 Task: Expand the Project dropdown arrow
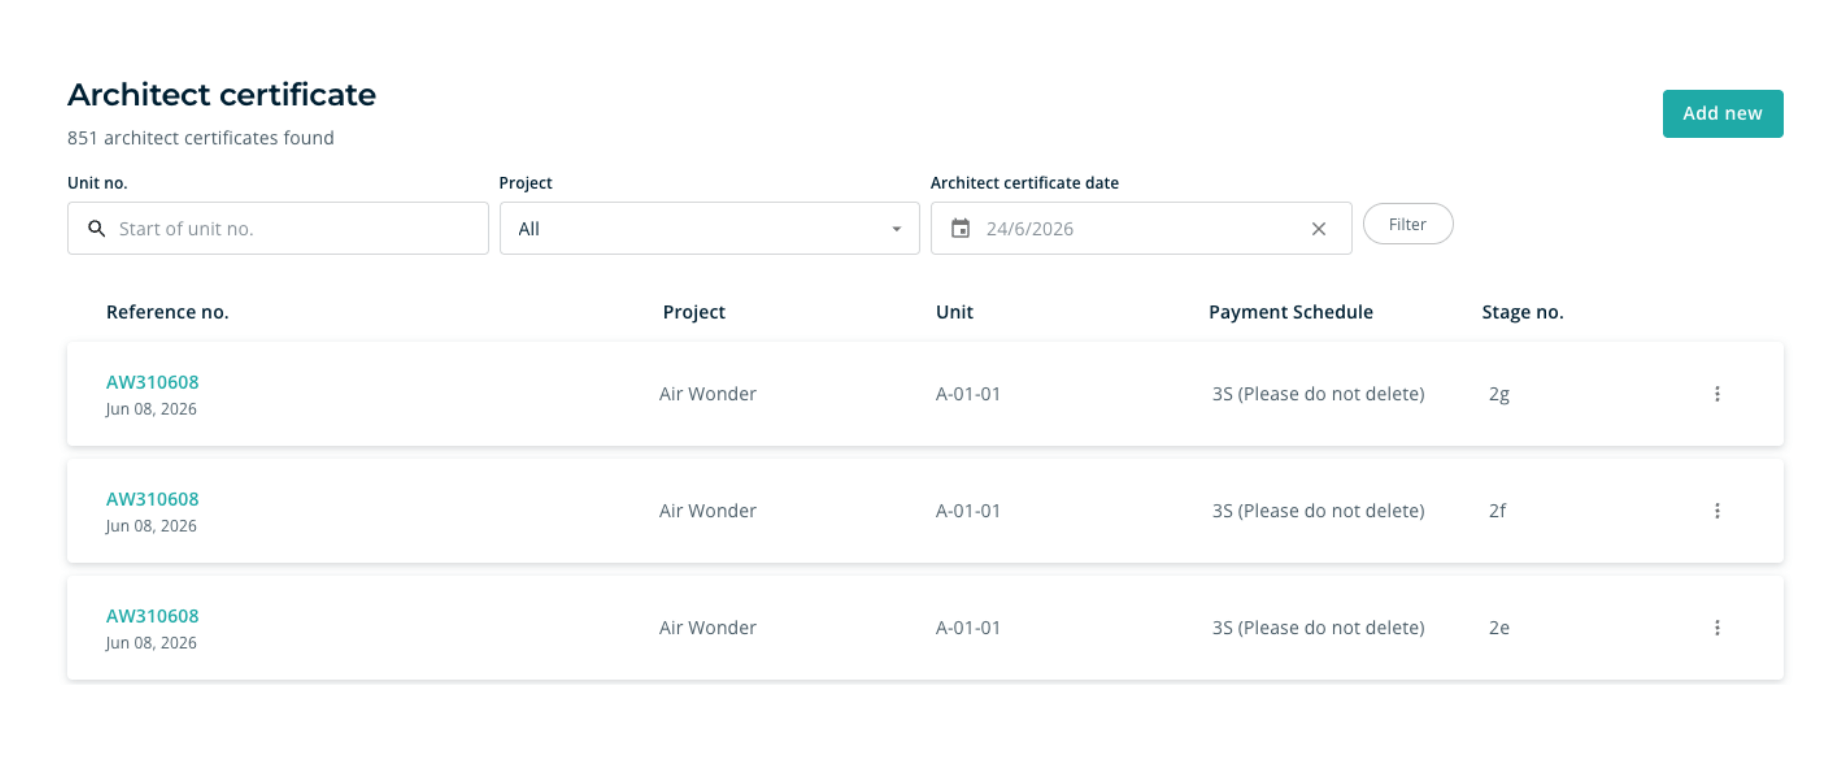[896, 229]
